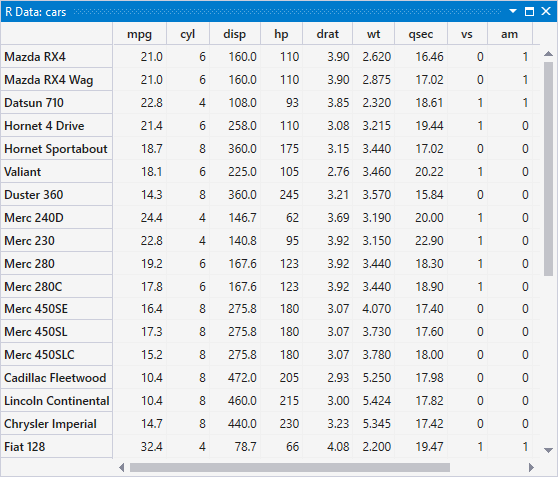Click wt value 5.424 for Lincoln Continental
558x477 pixels.
pos(377,400)
